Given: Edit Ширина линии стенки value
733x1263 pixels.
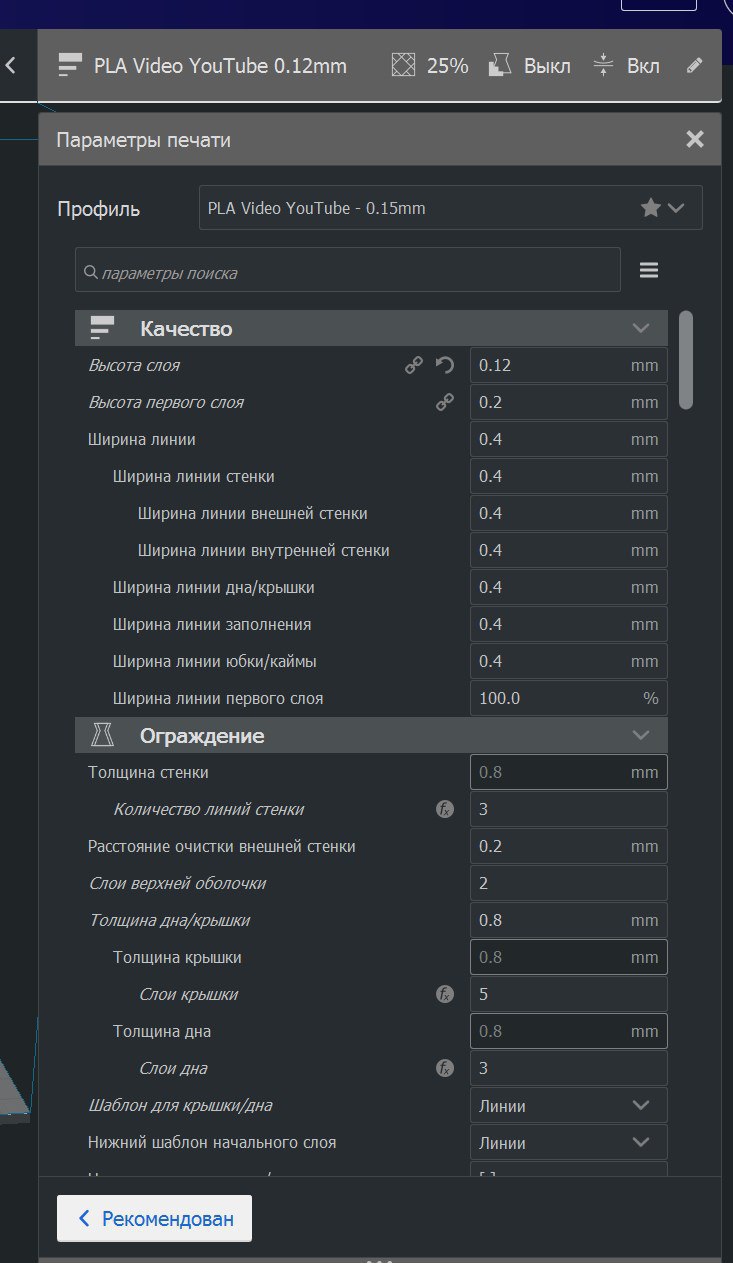Looking at the screenshot, I should point(569,476).
